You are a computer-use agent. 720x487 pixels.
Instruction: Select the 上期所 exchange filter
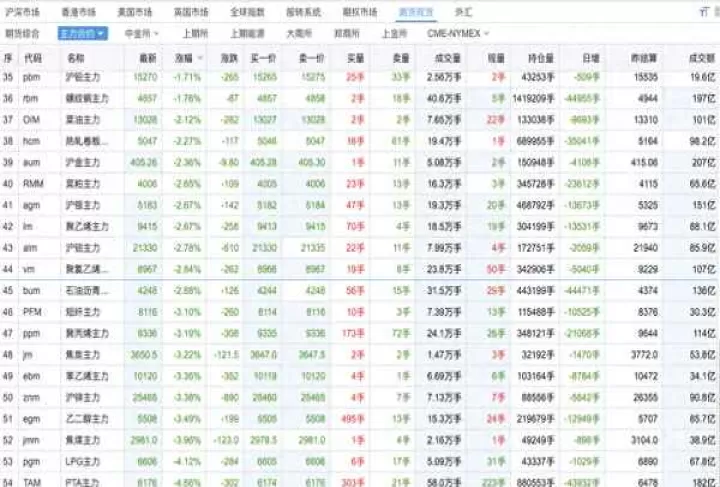[195, 34]
